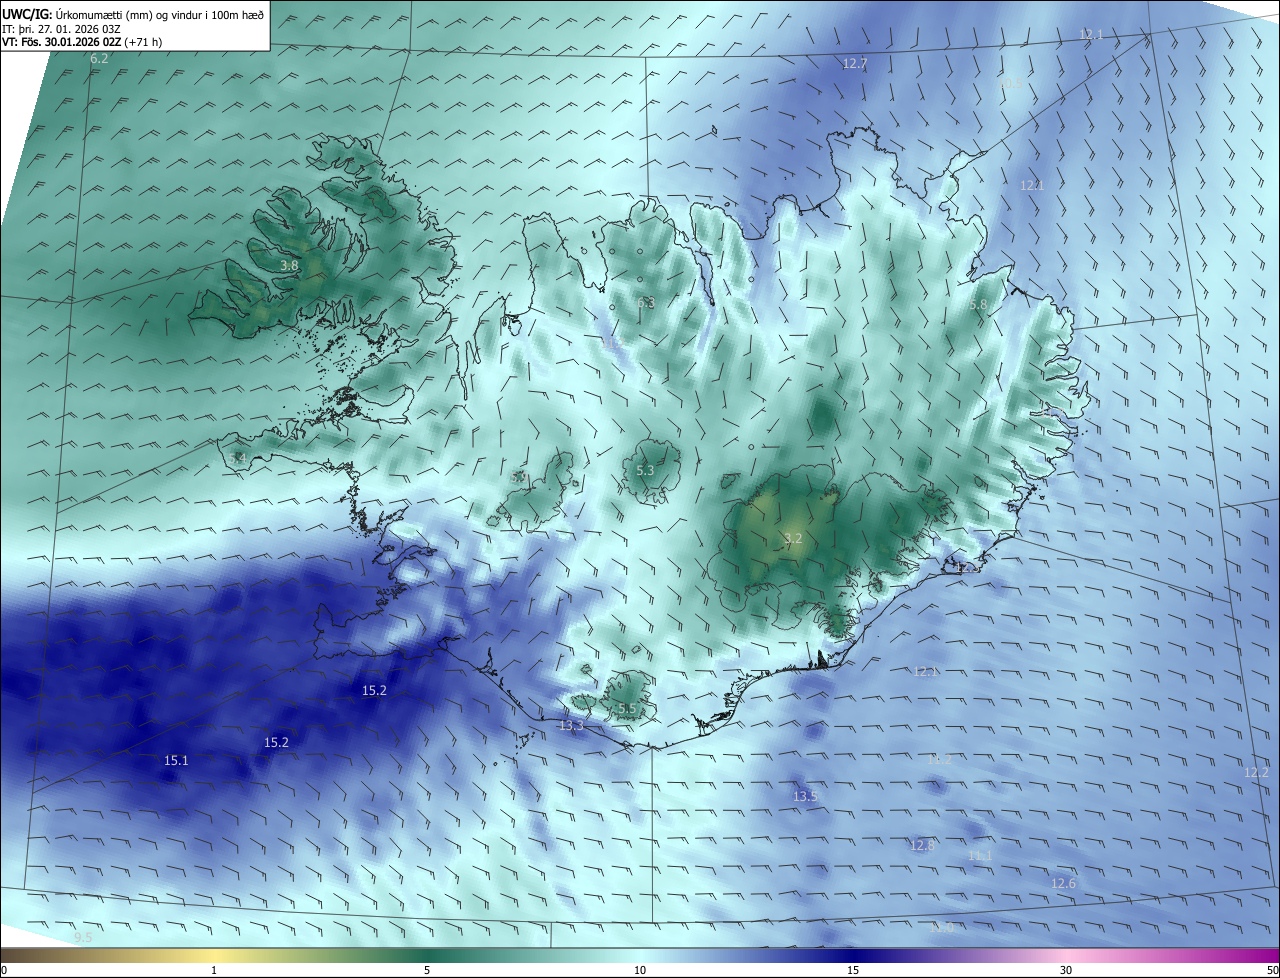The width and height of the screenshot is (1280, 978).
Task: Click the 5 label on the color scale
Action: point(427,970)
